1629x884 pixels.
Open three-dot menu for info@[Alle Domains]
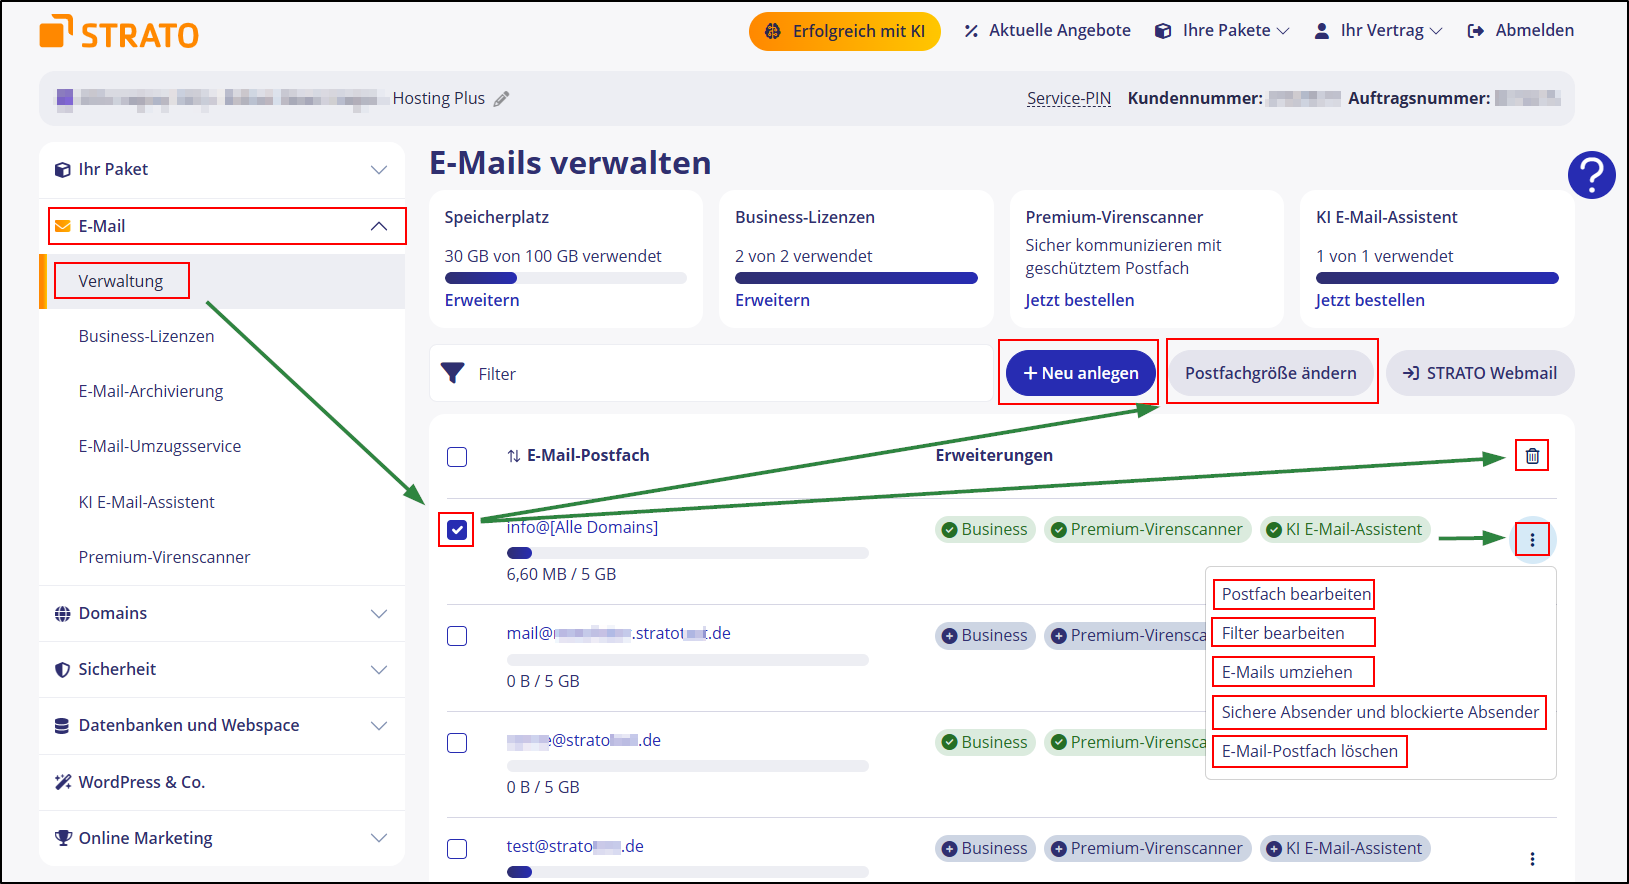tap(1532, 540)
